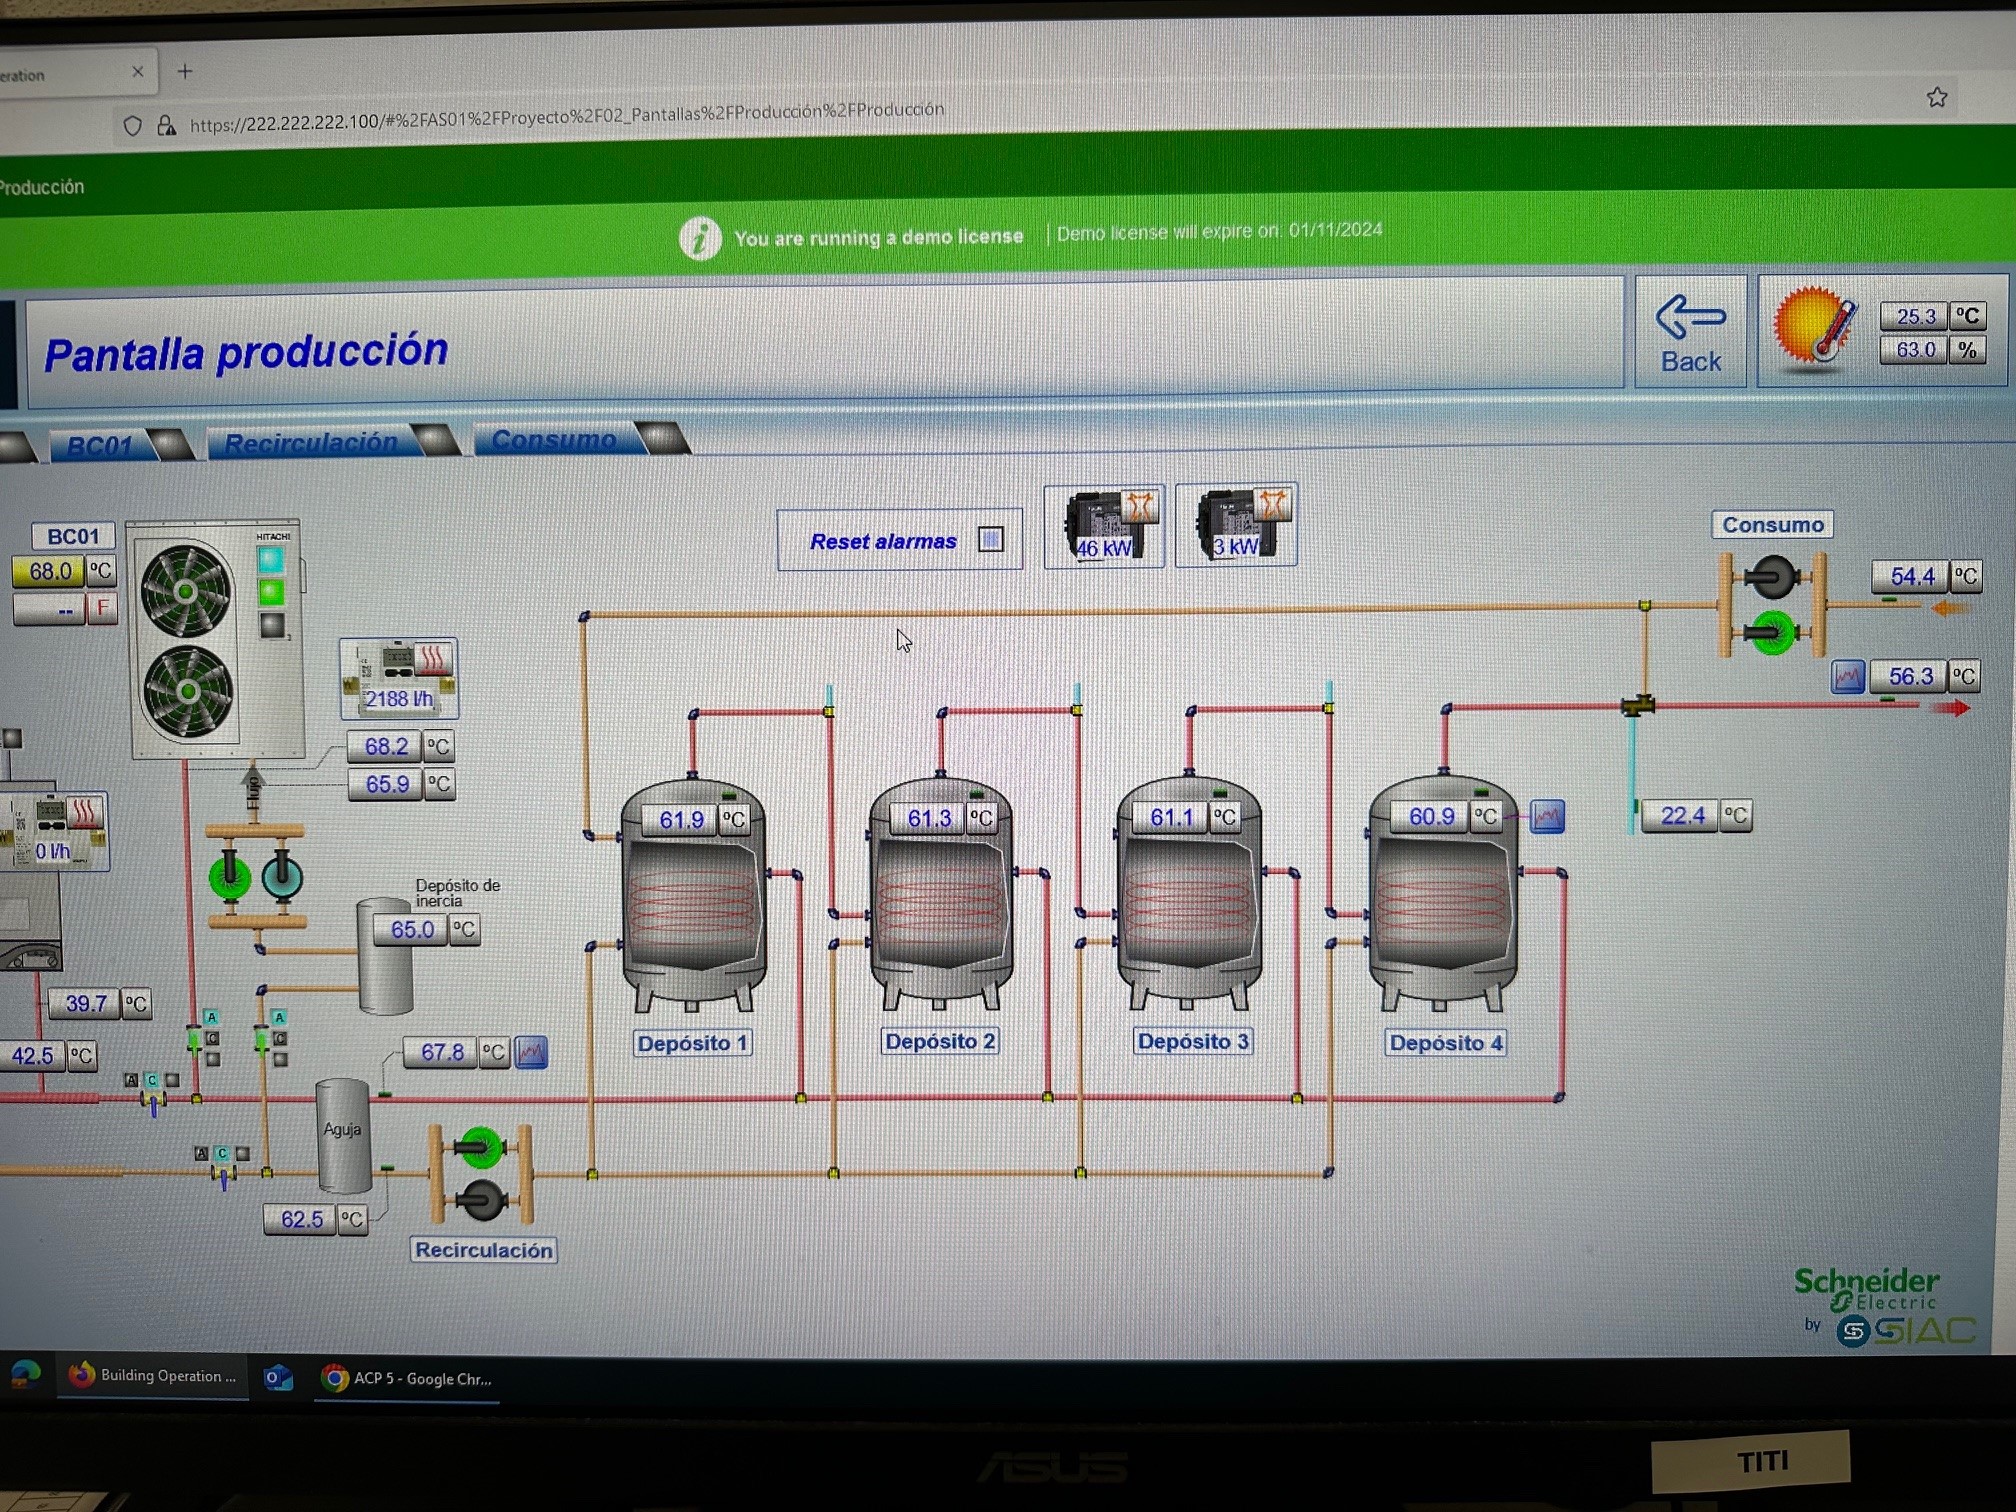Click the 0 l/h flow meter icon
Image resolution: width=2016 pixels, height=1512 pixels.
point(55,831)
